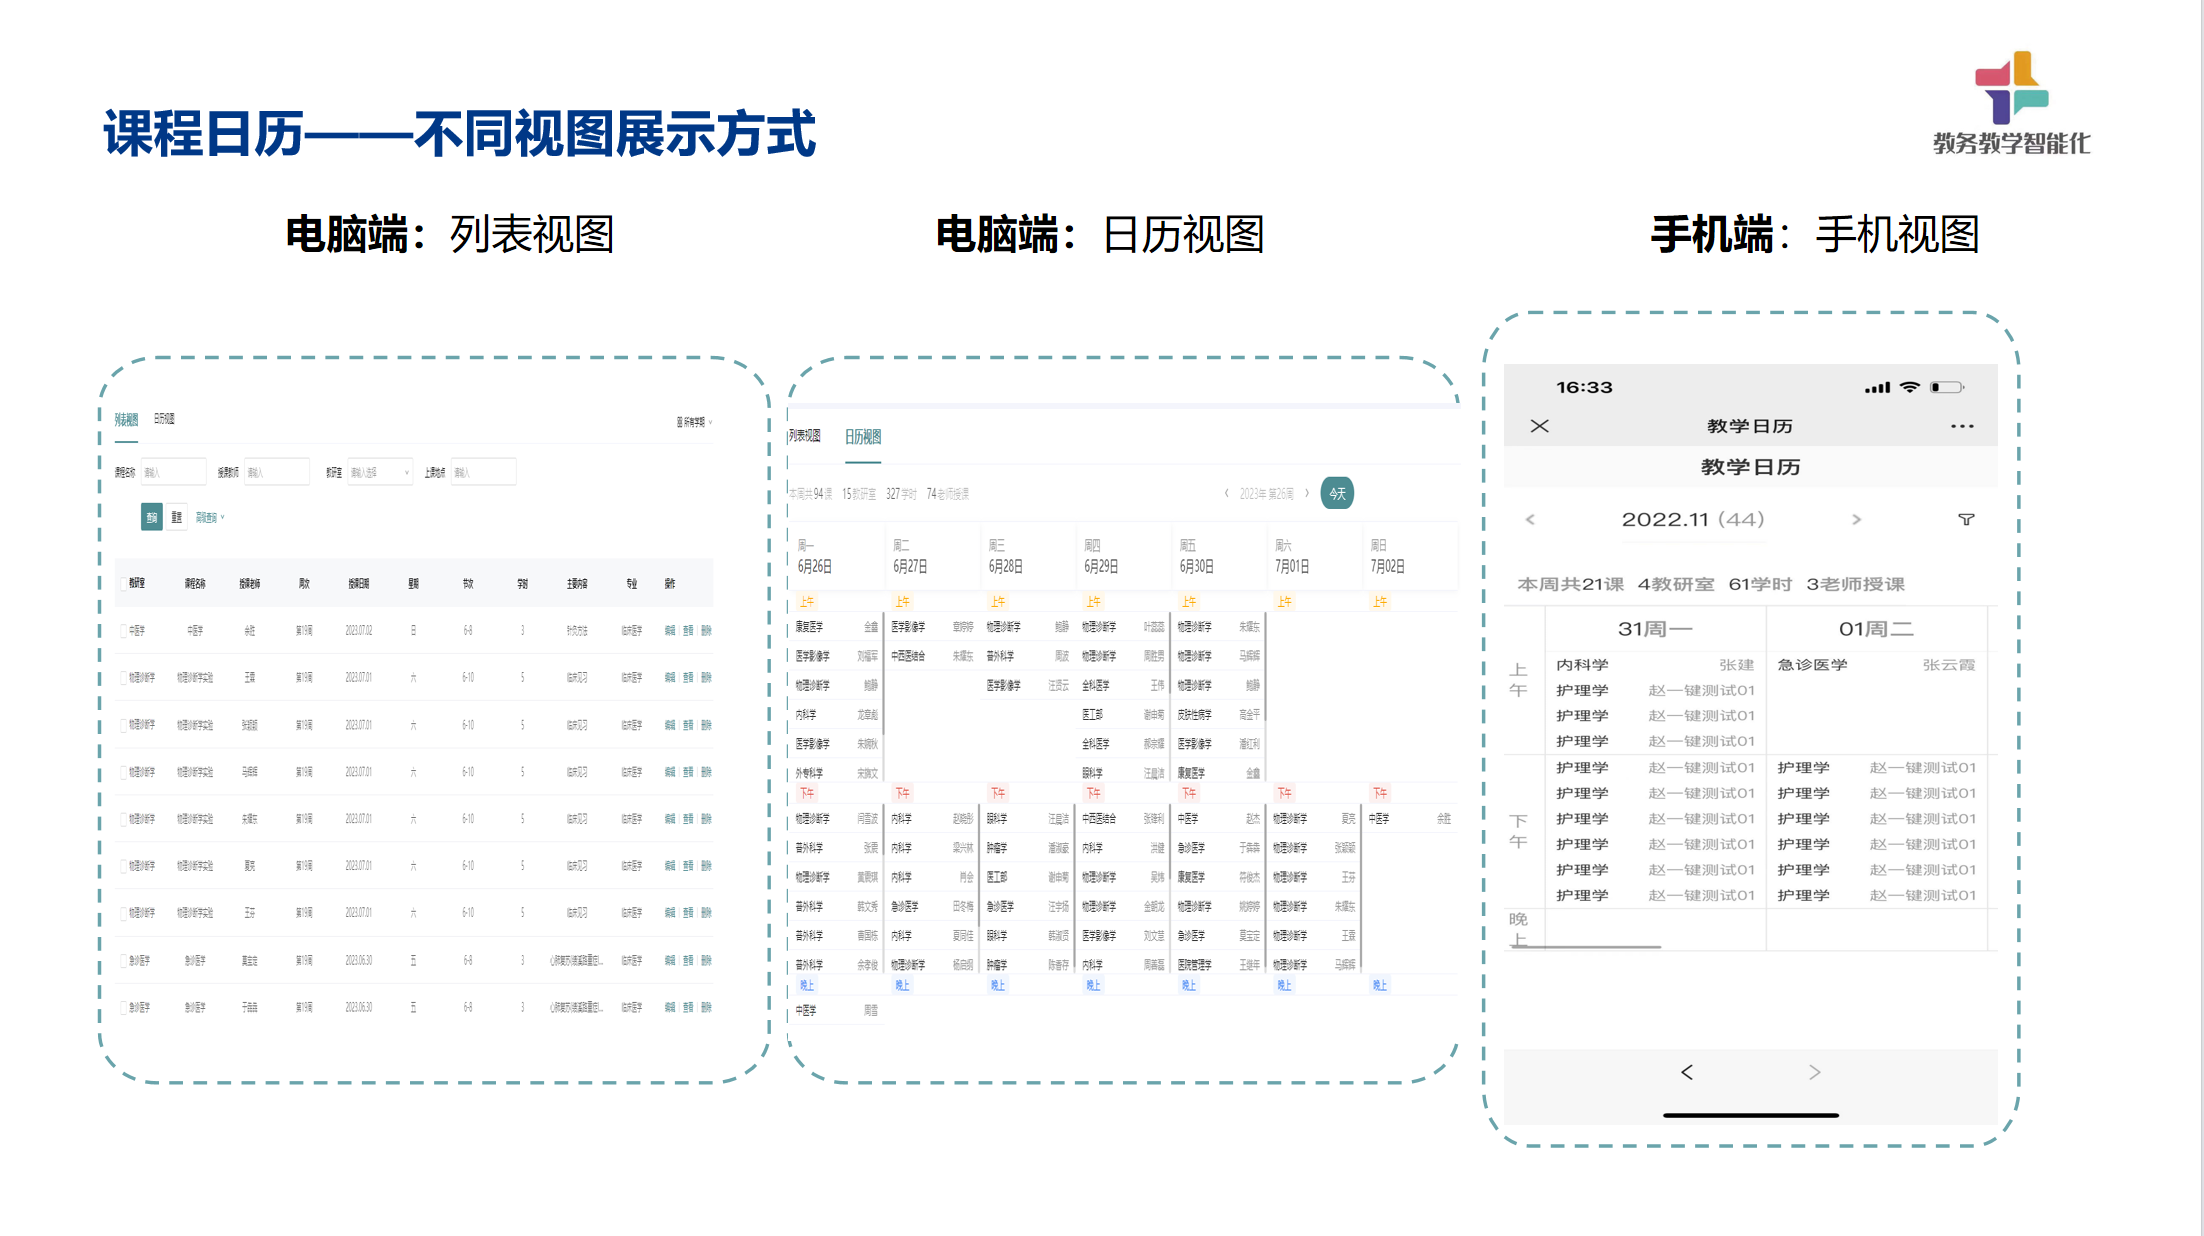
Task: Check the checkbox for the first 物理诊断学 row
Action: pos(124,677)
